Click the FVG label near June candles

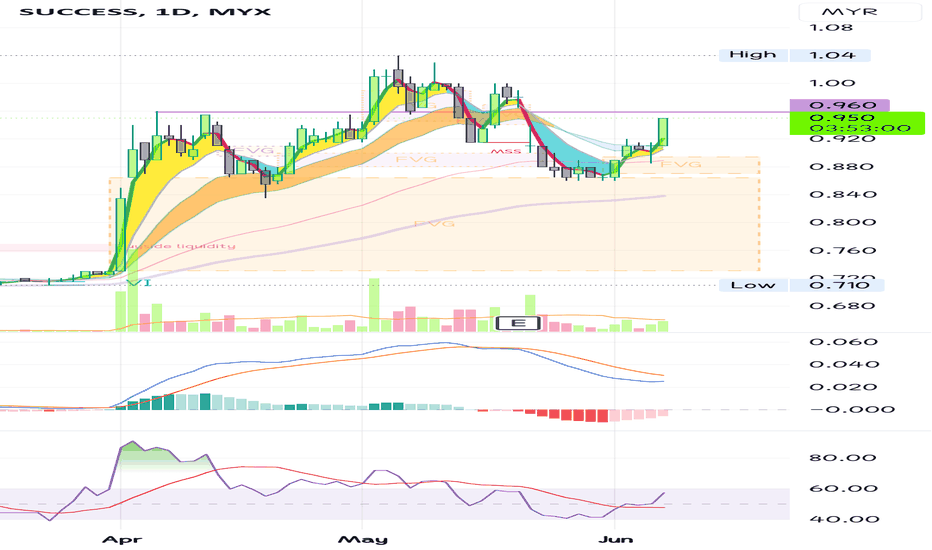681,164
